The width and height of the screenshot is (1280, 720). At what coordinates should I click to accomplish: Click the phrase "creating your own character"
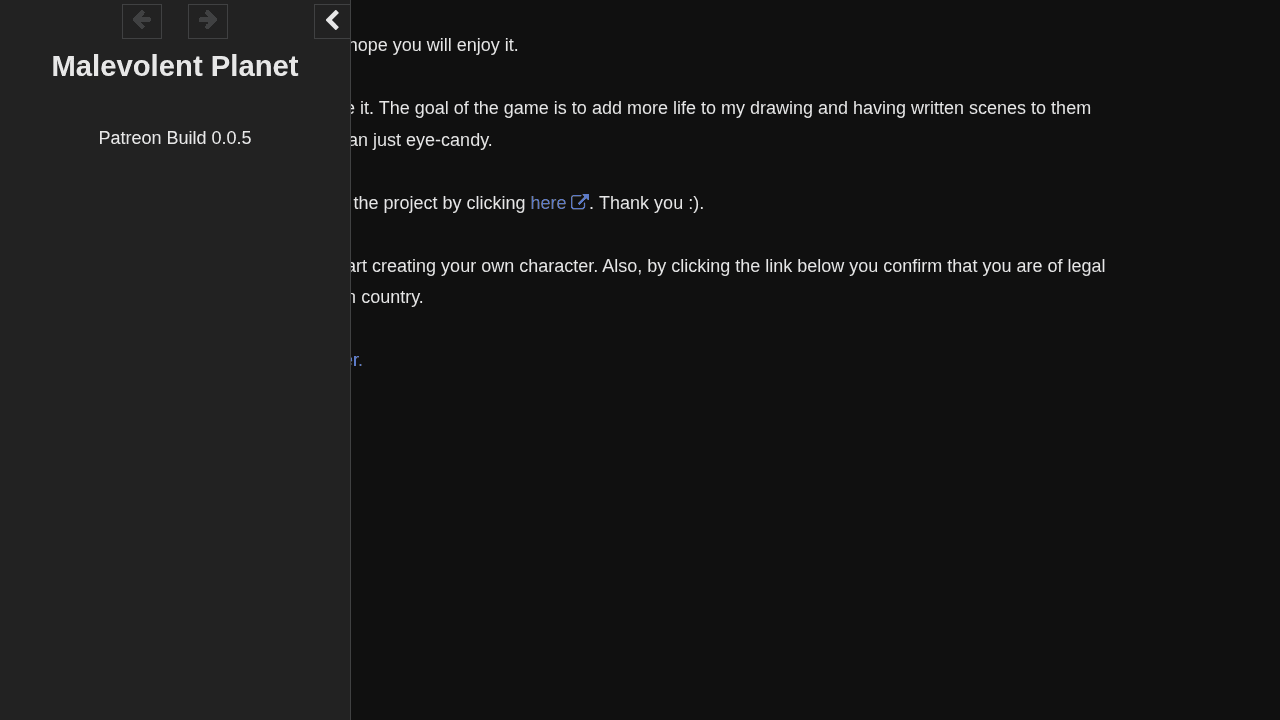484,266
